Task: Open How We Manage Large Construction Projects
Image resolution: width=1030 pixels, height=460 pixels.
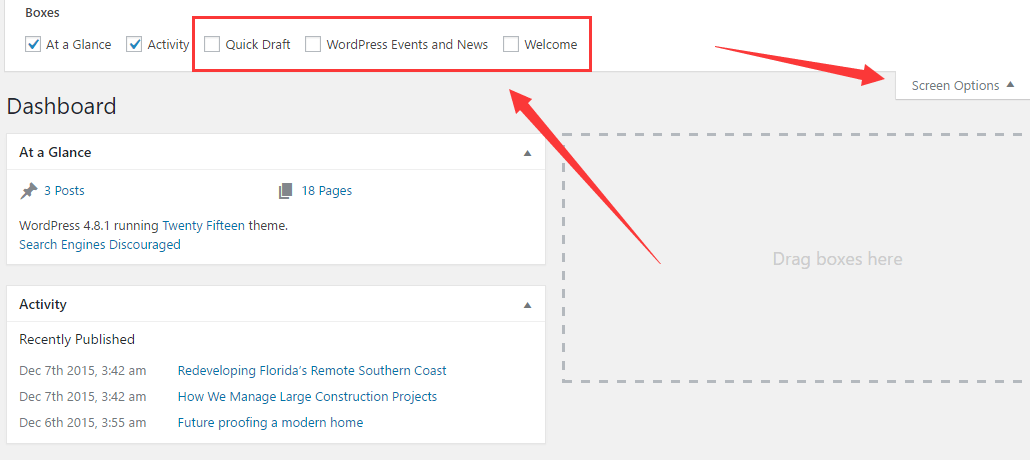Action: click(307, 396)
